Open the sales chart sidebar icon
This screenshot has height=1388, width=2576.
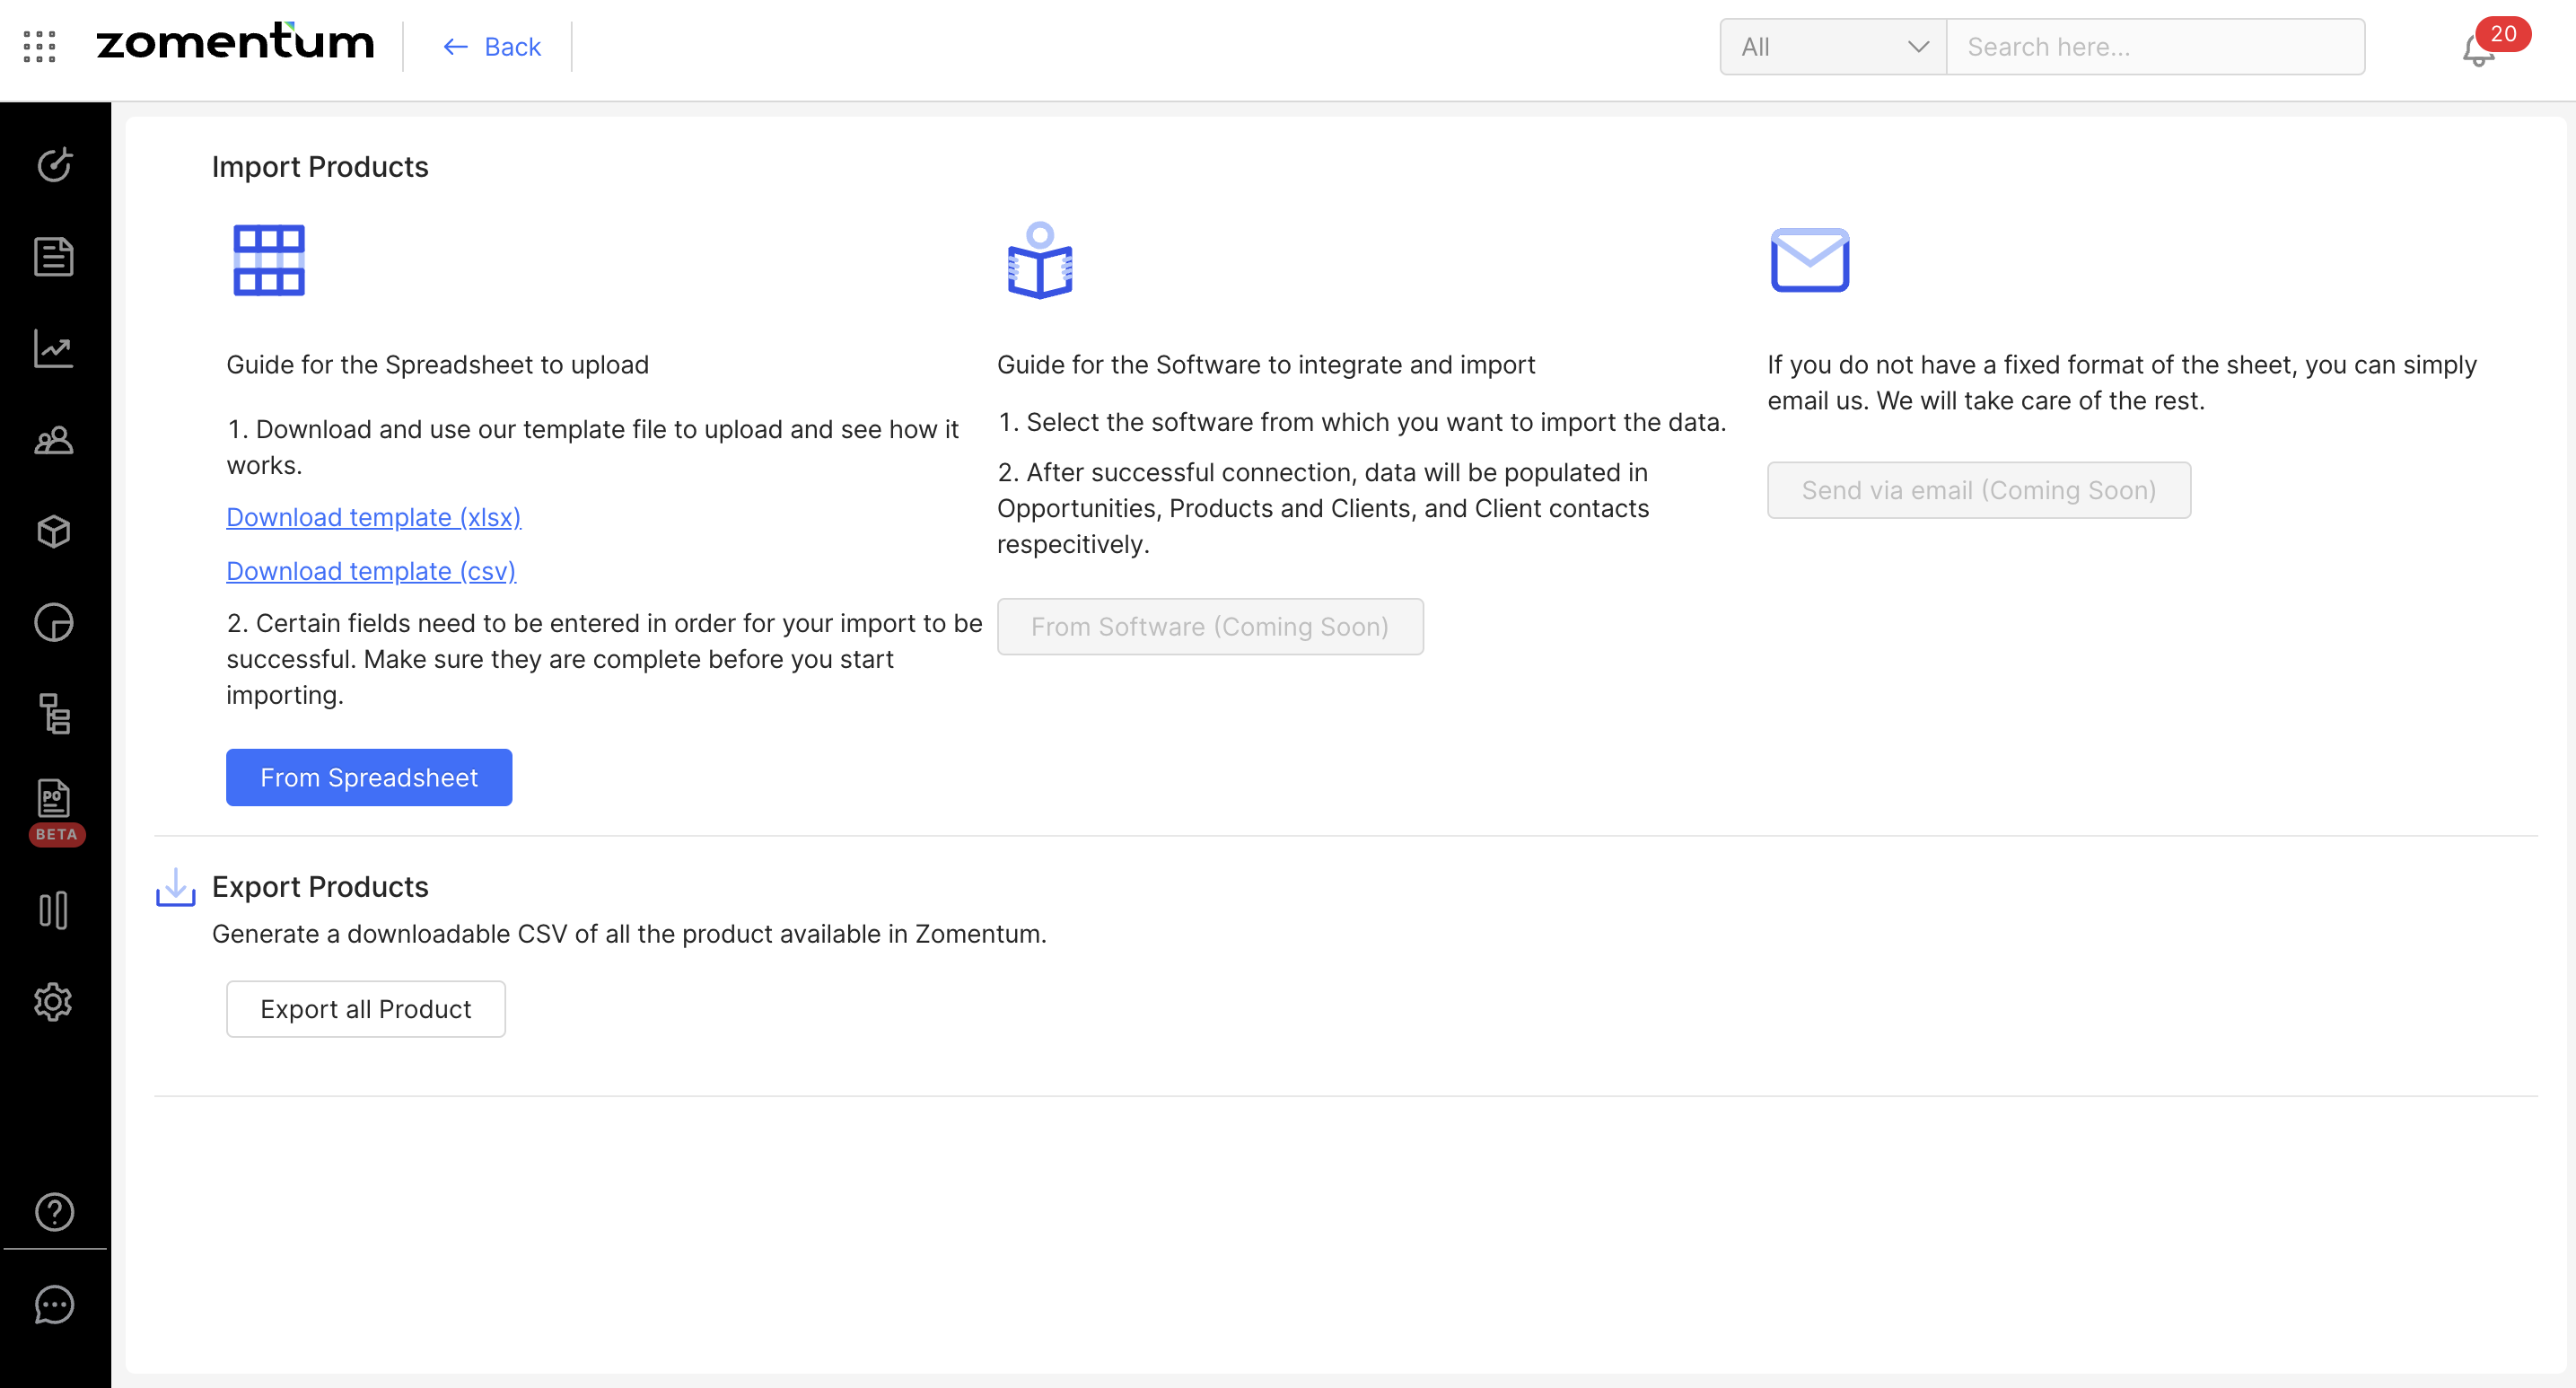54,349
